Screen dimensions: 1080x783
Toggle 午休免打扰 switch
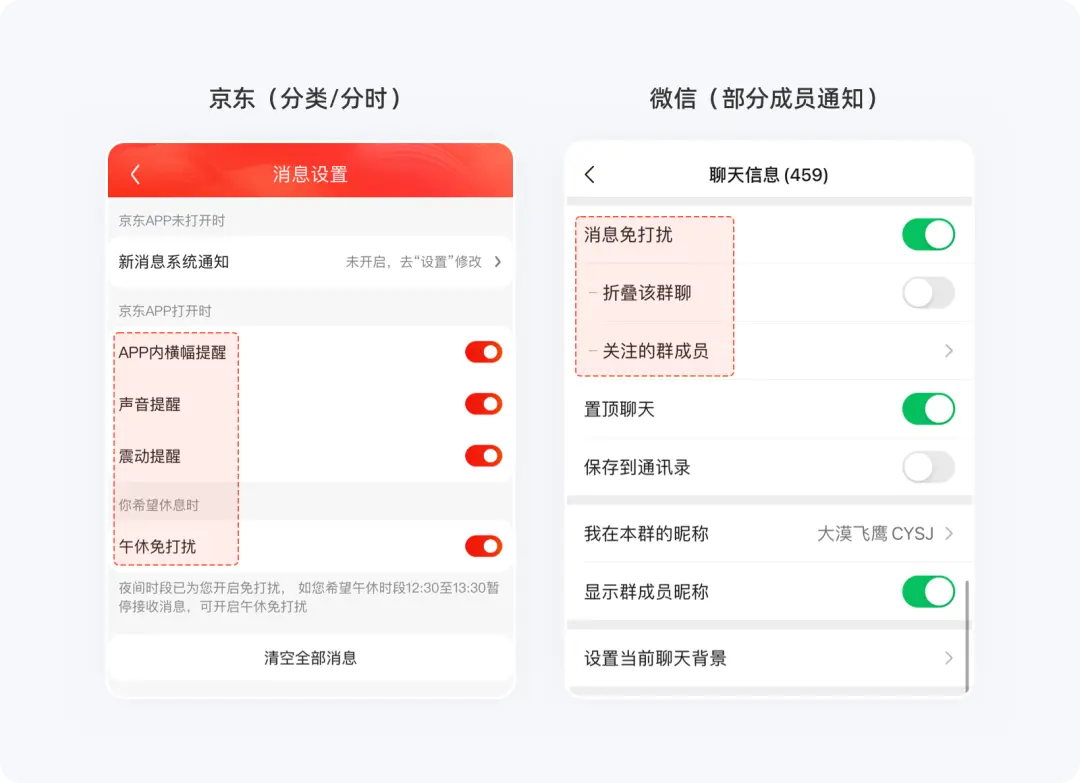click(484, 546)
